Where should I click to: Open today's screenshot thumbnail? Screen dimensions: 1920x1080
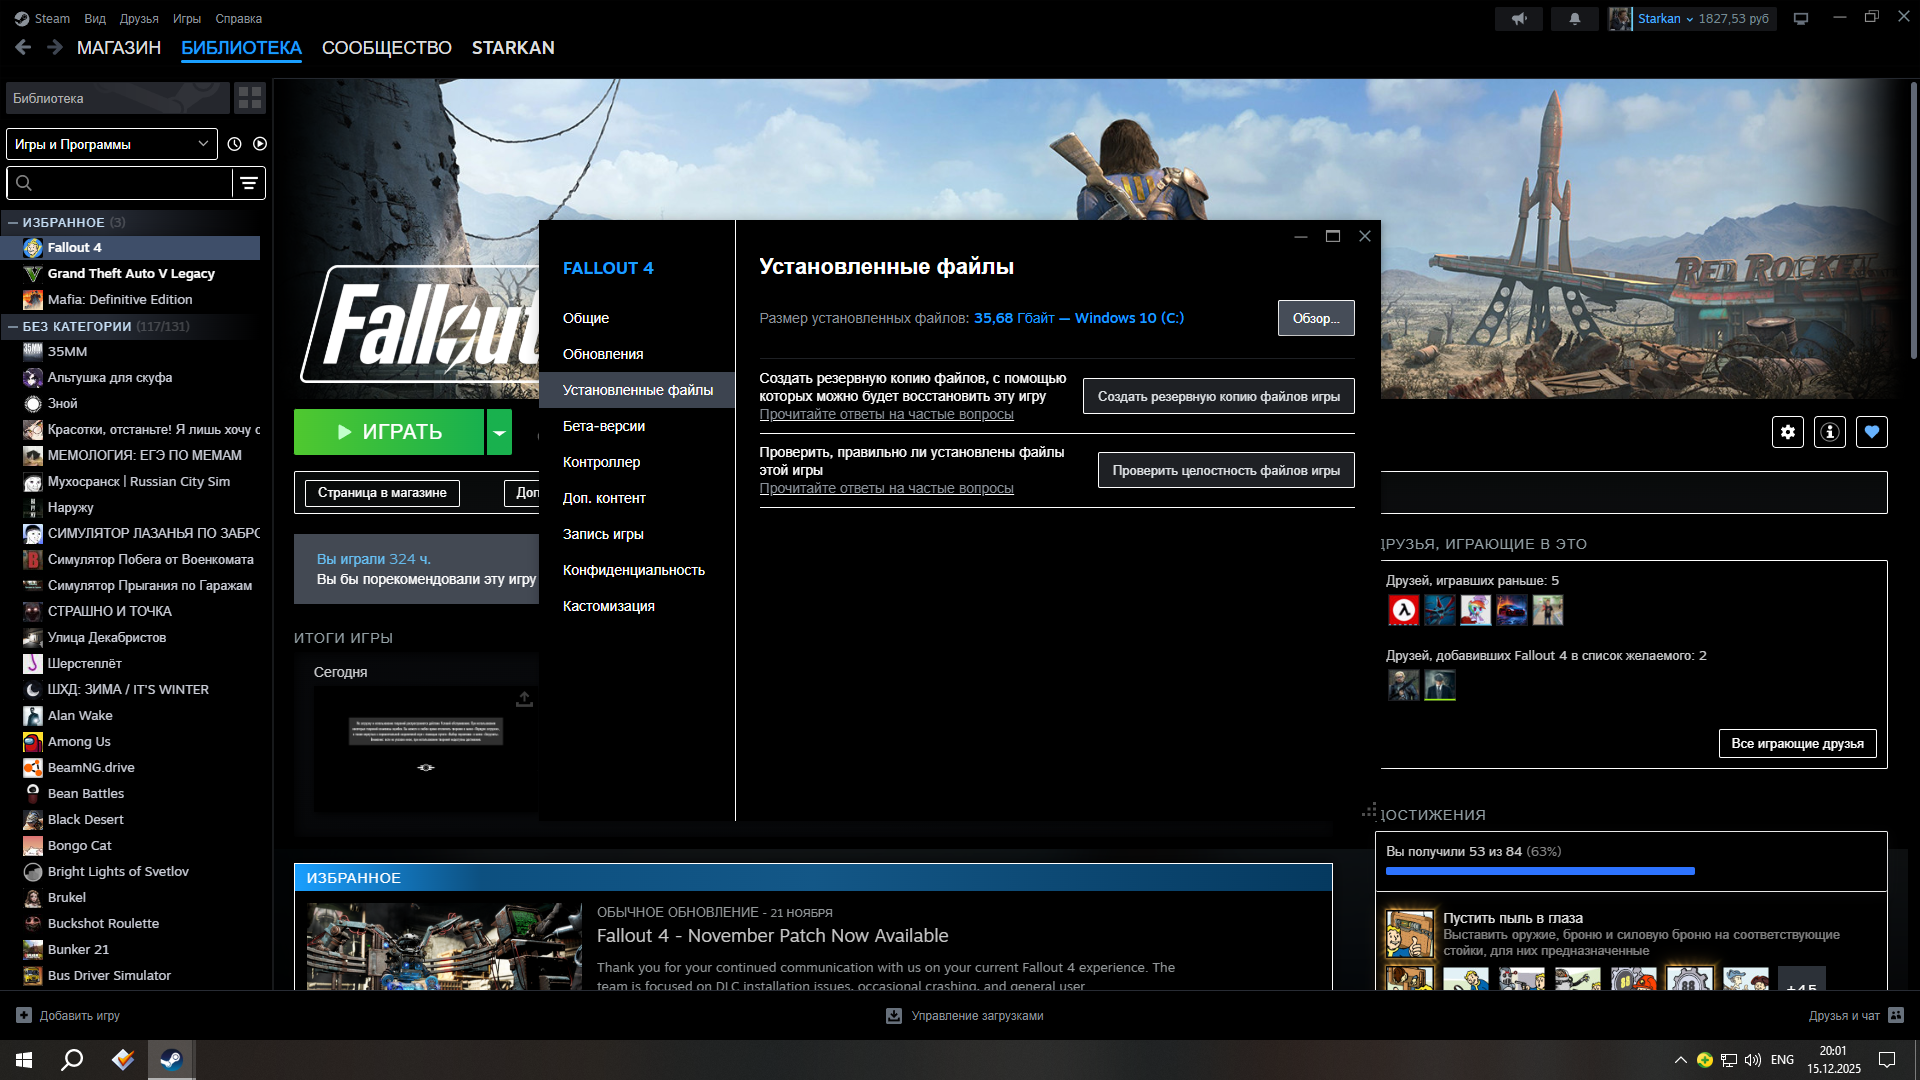click(425, 748)
